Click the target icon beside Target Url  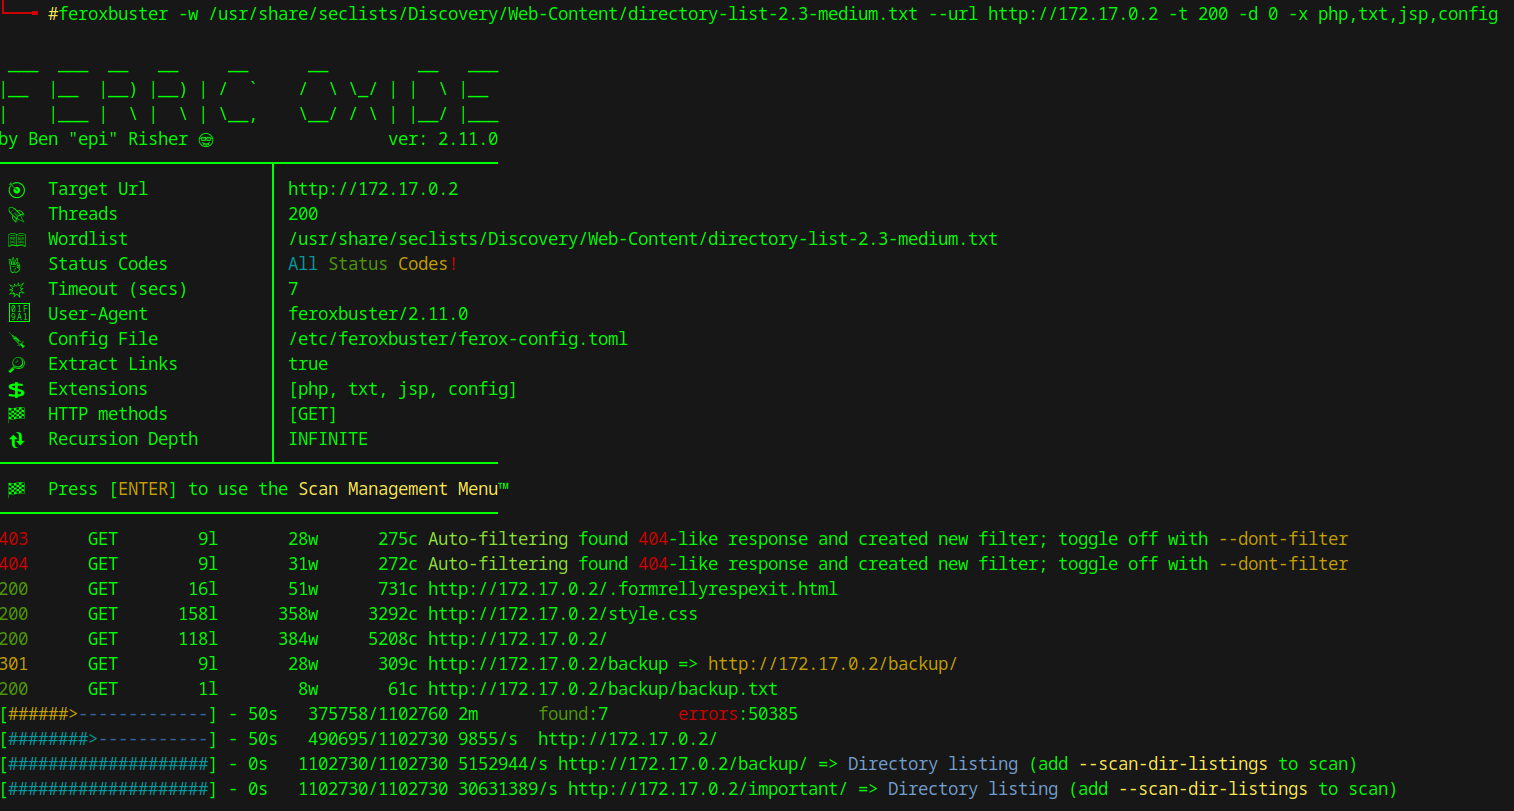tap(17, 190)
